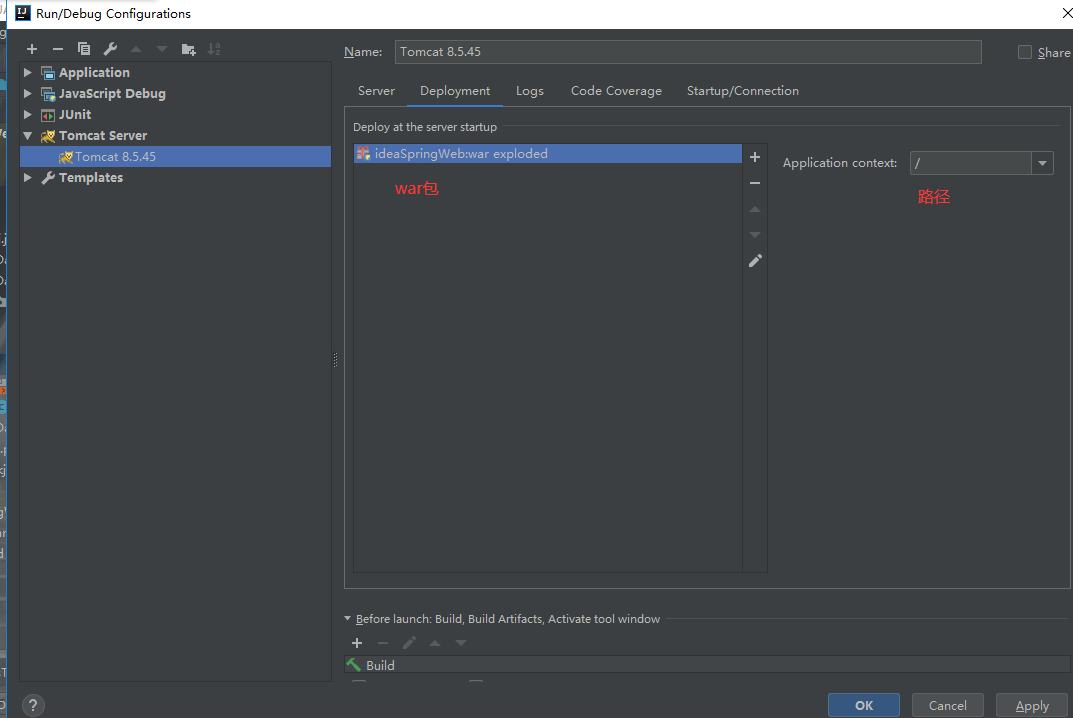Image resolution: width=1073 pixels, height=718 pixels.
Task: Add a deployment artifact
Action: pyautogui.click(x=755, y=157)
